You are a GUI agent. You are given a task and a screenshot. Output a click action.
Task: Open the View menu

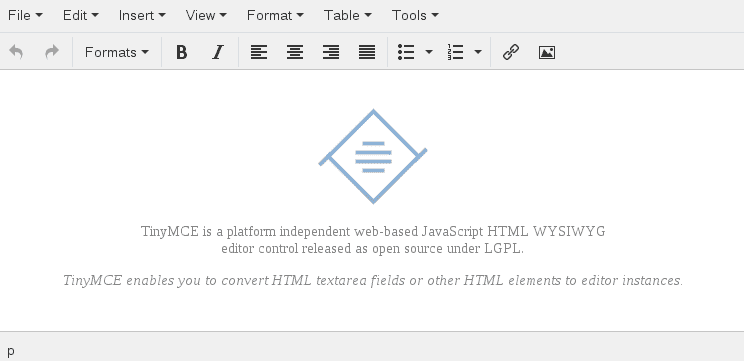tap(206, 16)
